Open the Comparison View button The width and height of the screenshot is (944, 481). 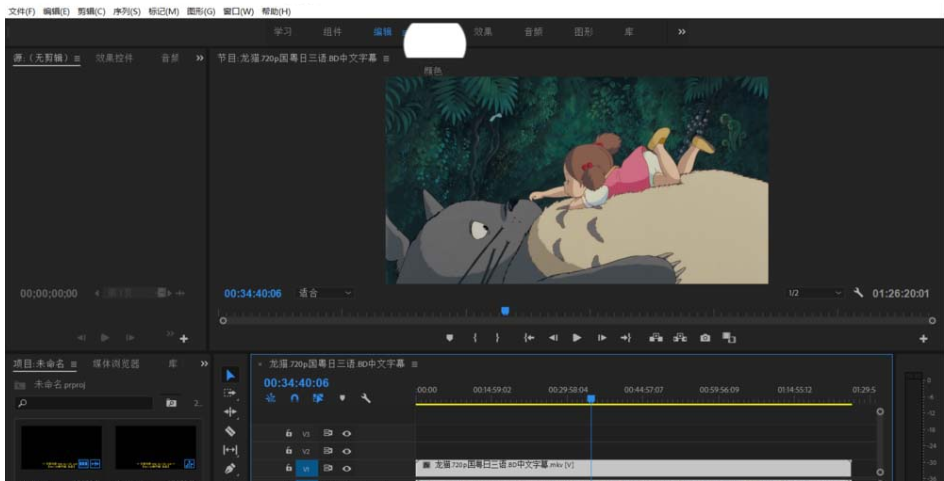pos(729,338)
